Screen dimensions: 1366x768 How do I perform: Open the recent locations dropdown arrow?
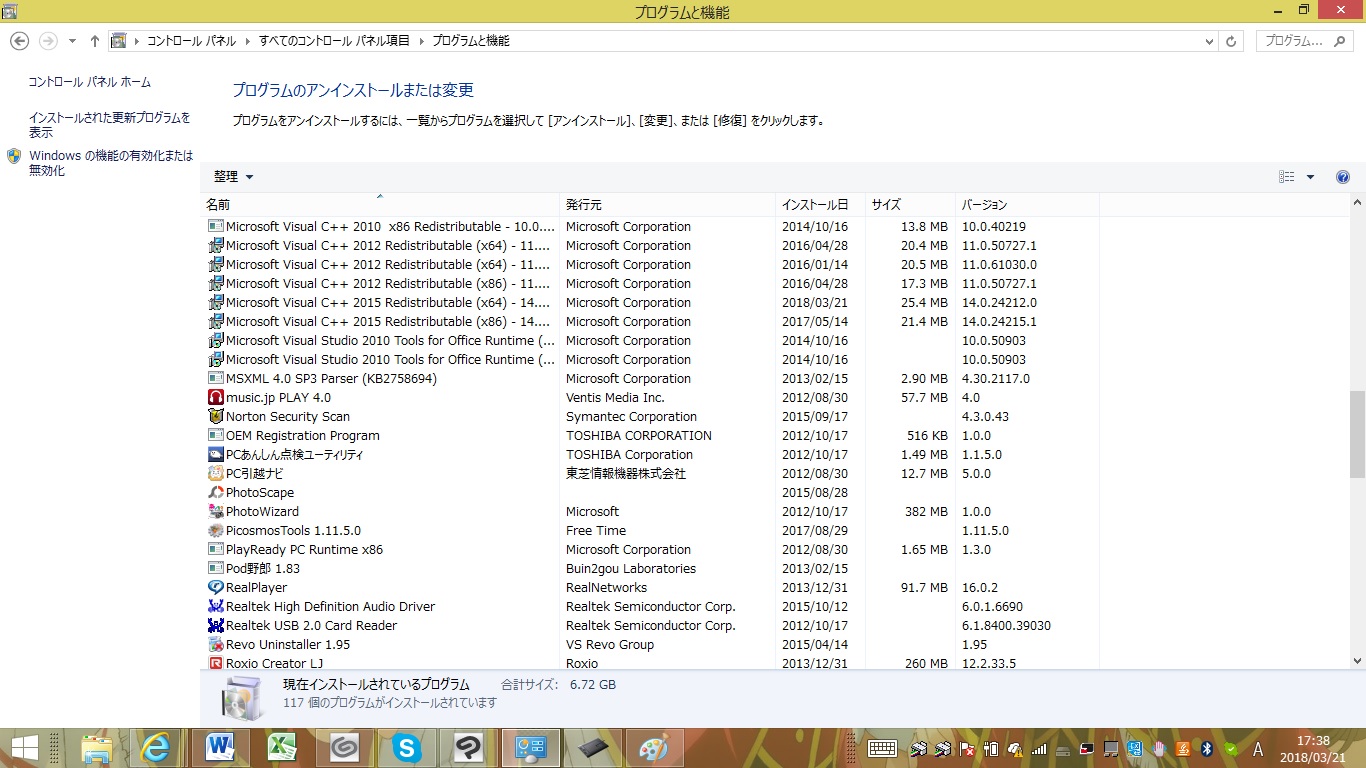click(x=72, y=41)
